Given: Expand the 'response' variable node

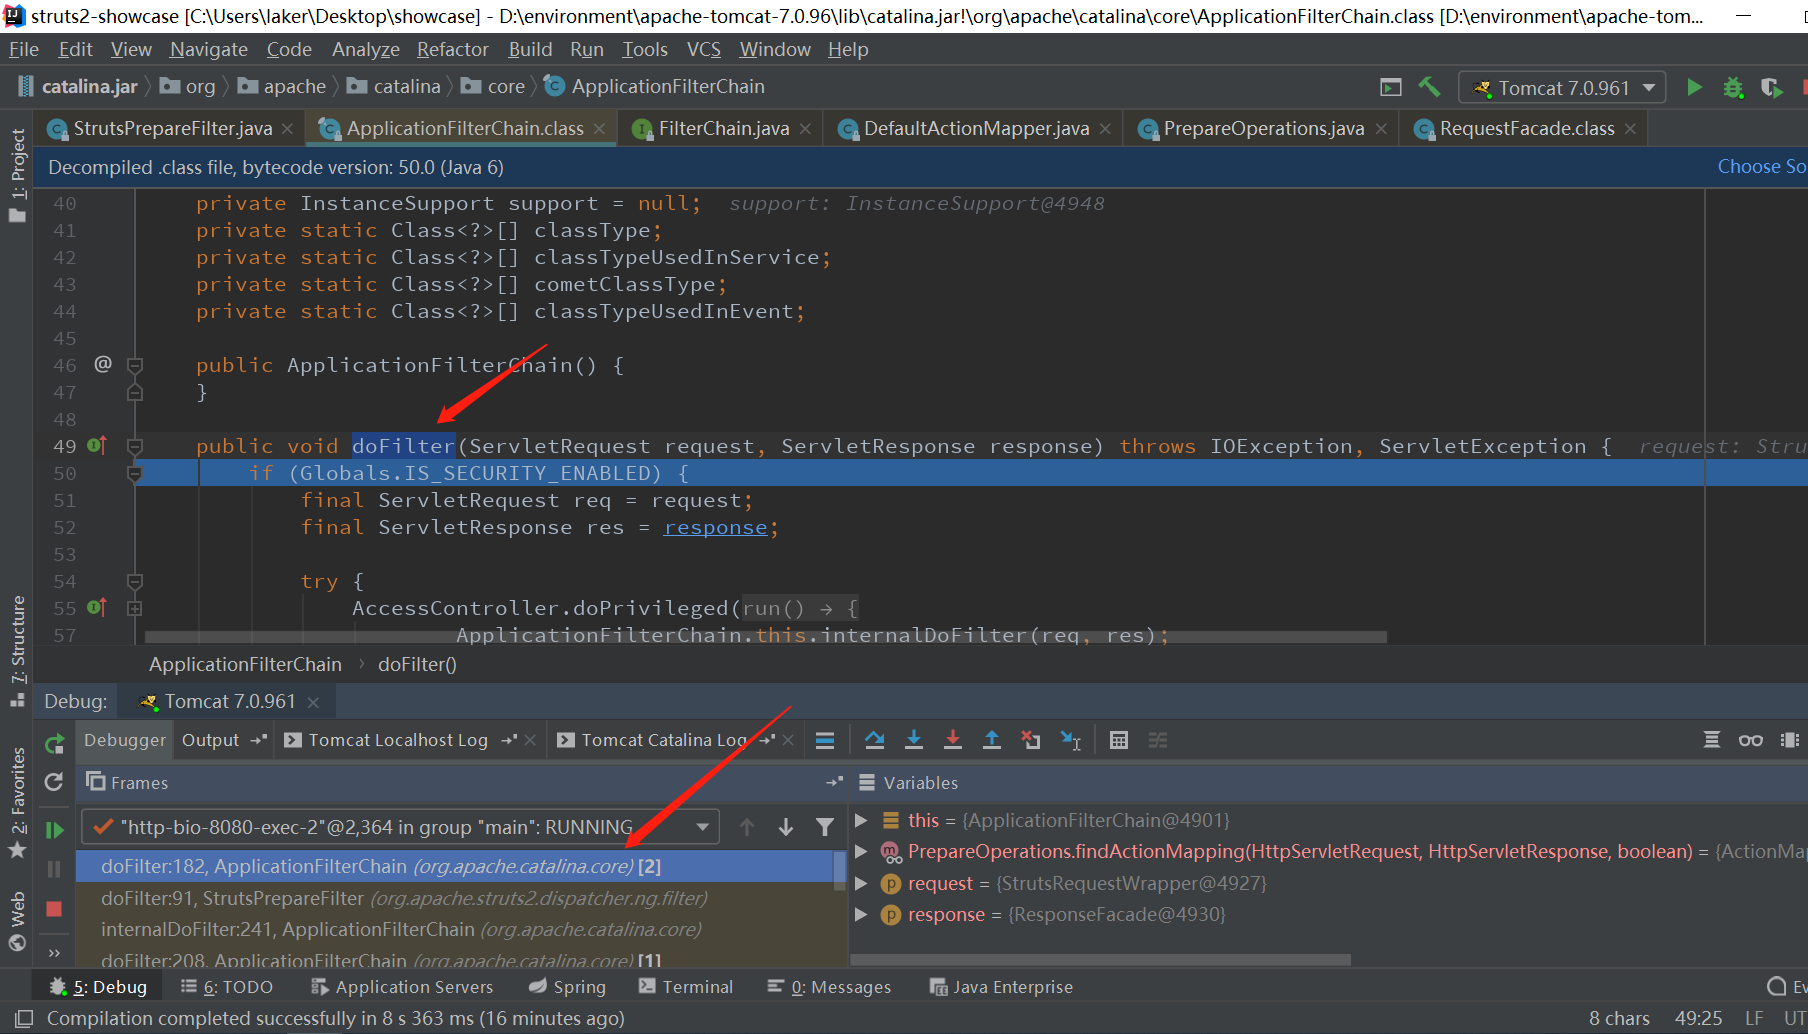Looking at the screenshot, I should coord(860,914).
